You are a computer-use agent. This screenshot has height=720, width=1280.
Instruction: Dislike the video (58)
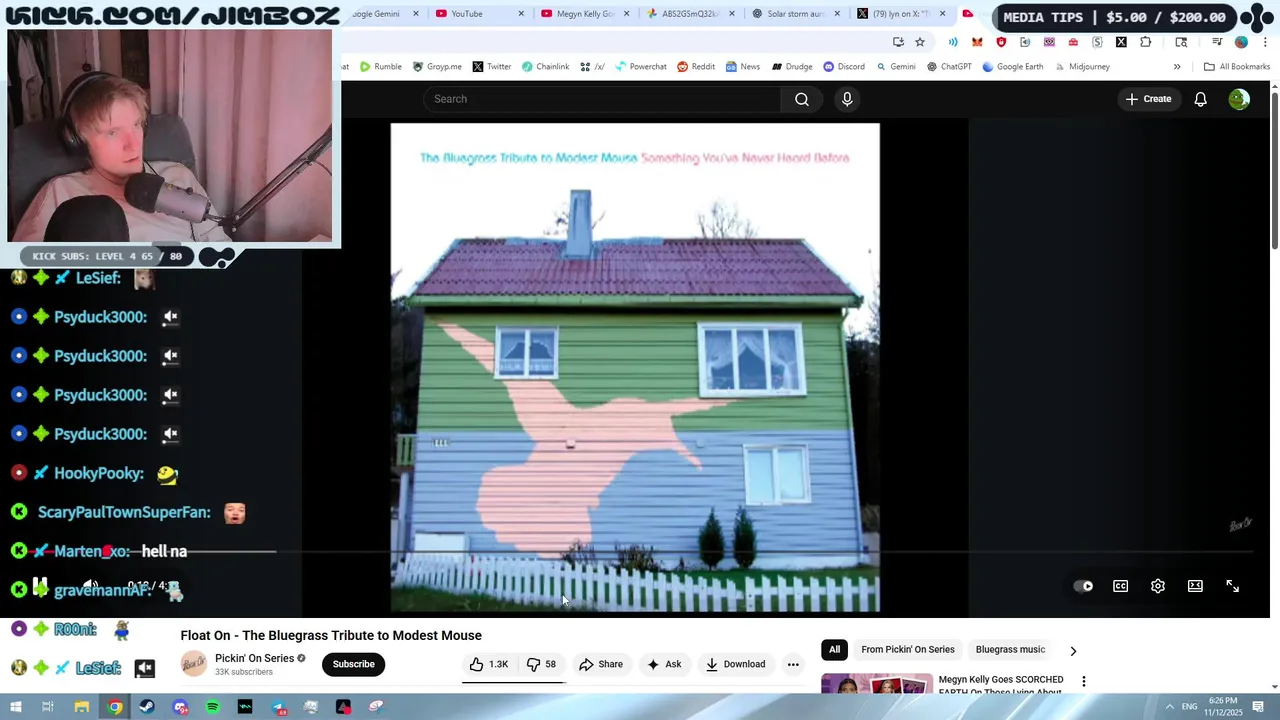point(542,664)
